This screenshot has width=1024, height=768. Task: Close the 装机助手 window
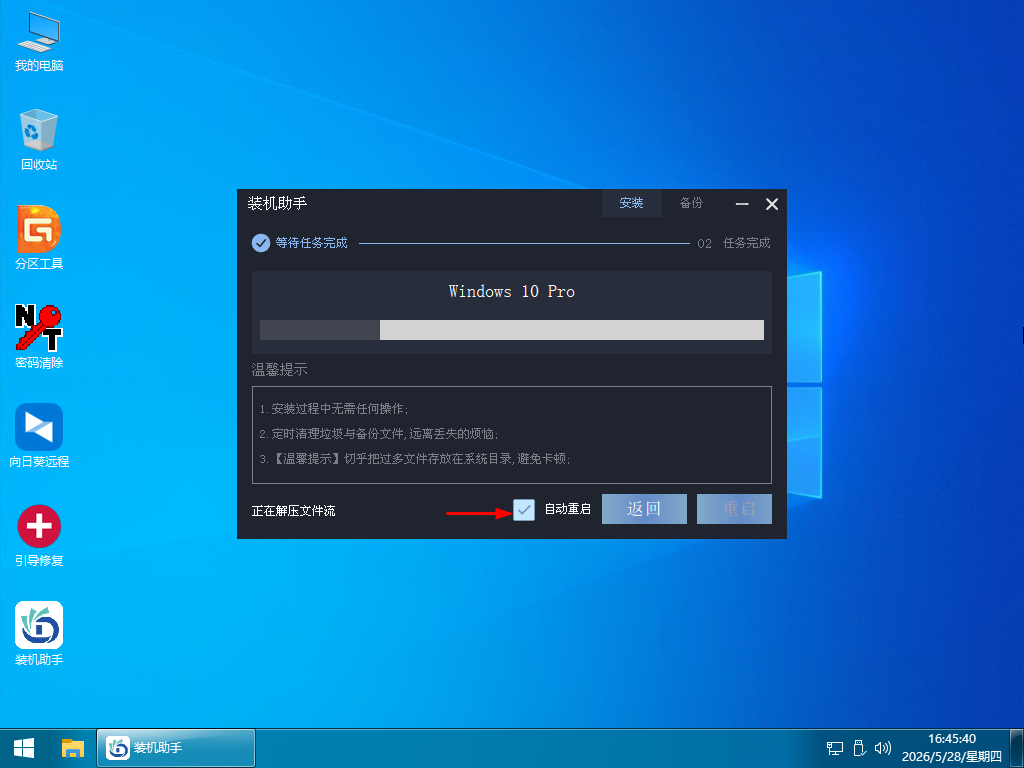[772, 204]
